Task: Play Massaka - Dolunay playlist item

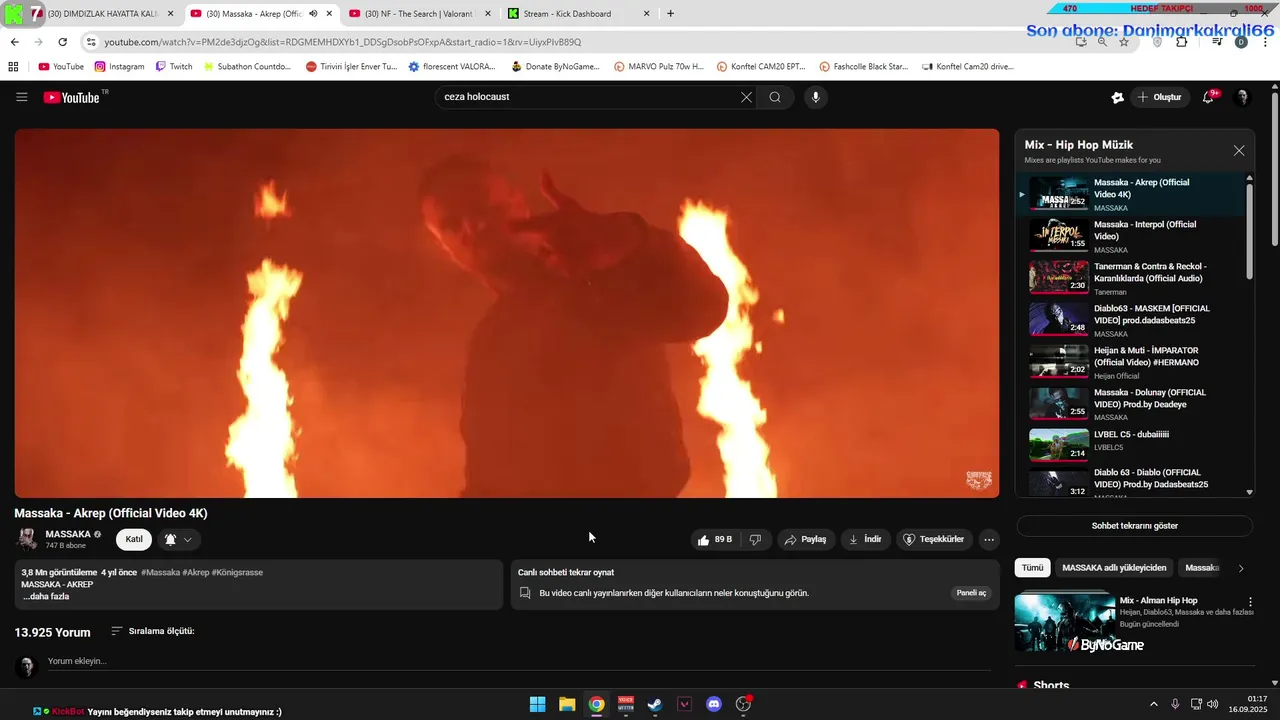Action: 1132,403
